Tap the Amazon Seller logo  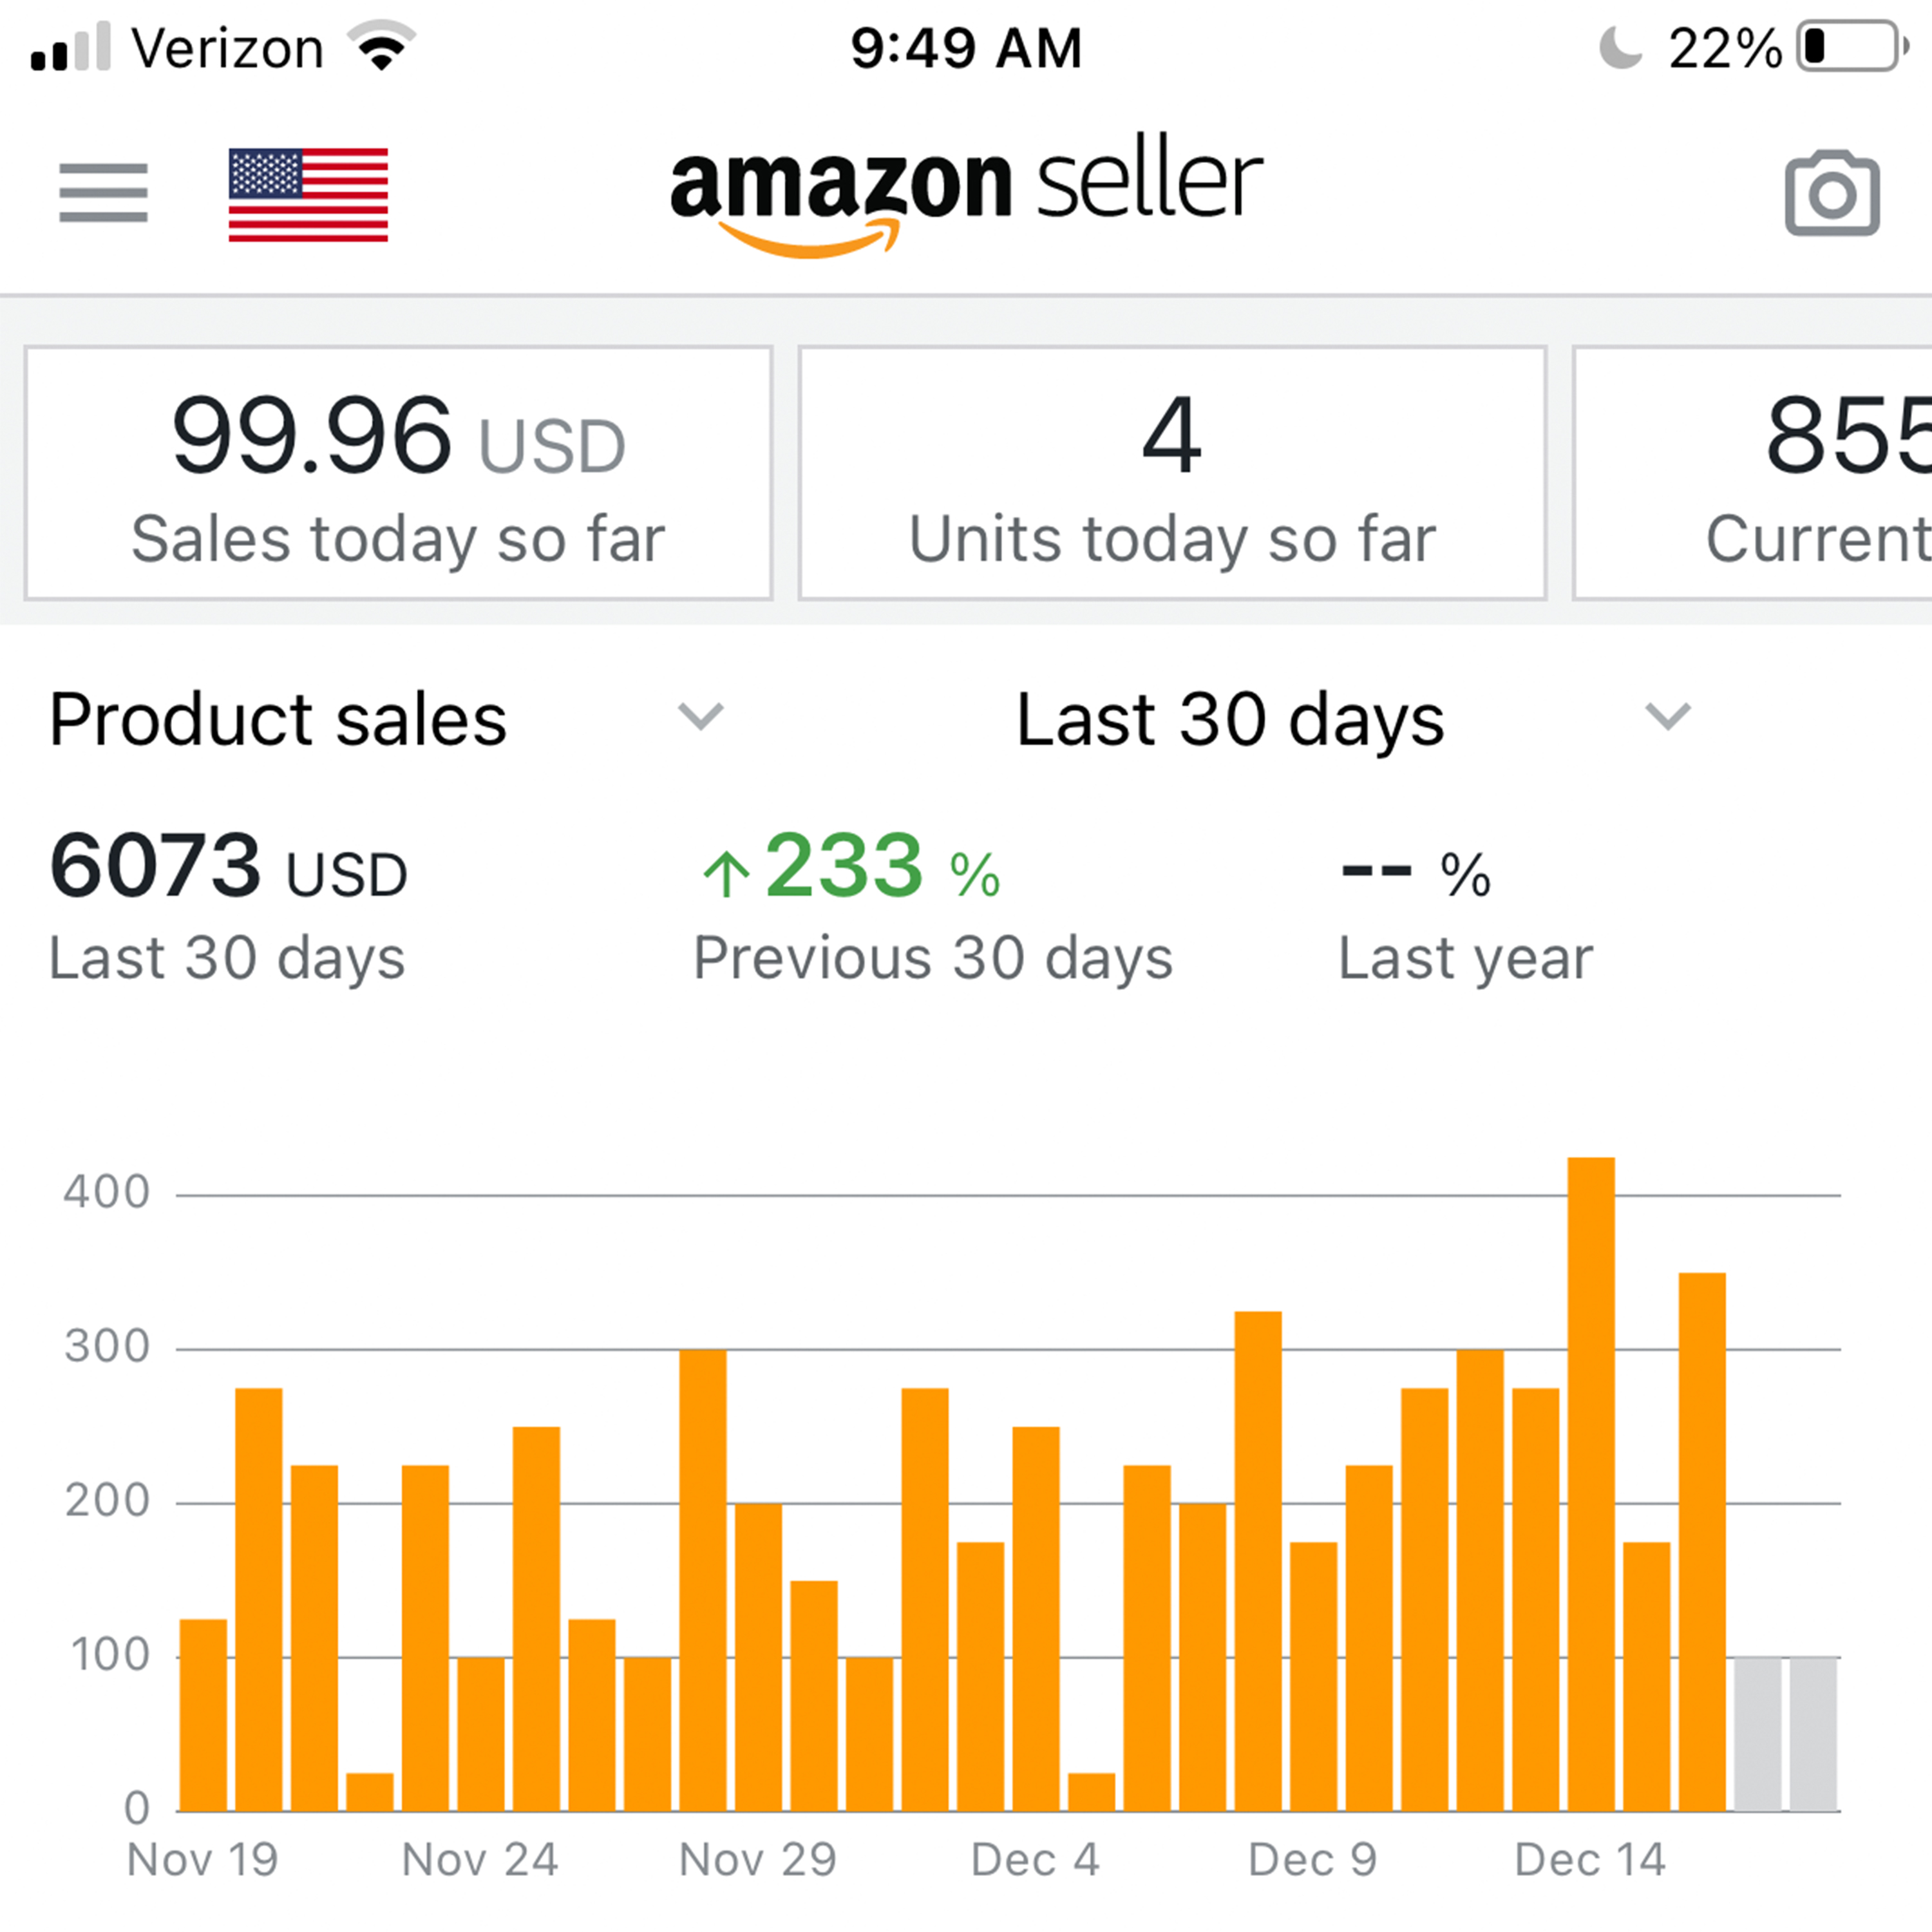(966, 195)
